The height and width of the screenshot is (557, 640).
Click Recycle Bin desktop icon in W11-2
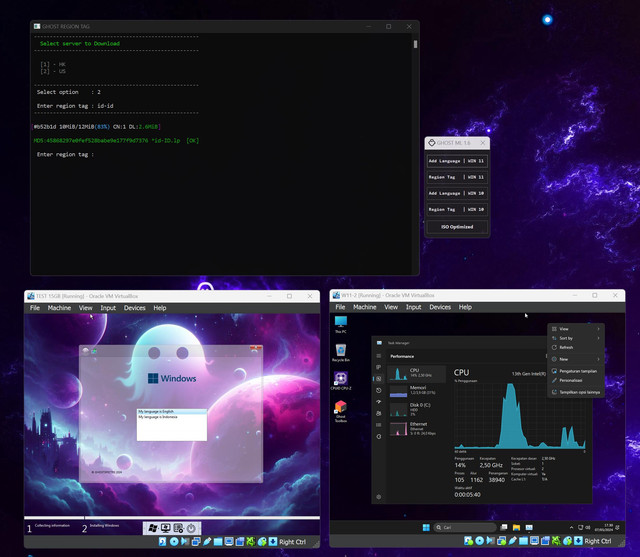(341, 353)
